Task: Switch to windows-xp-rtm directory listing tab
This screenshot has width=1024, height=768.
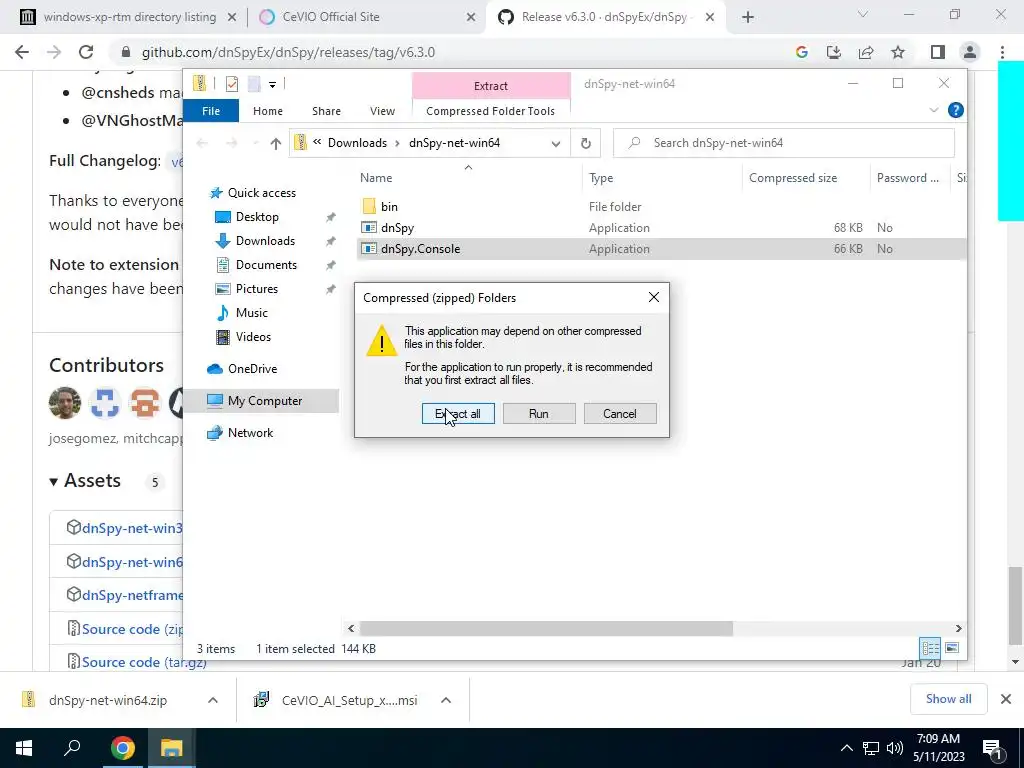Action: [129, 17]
